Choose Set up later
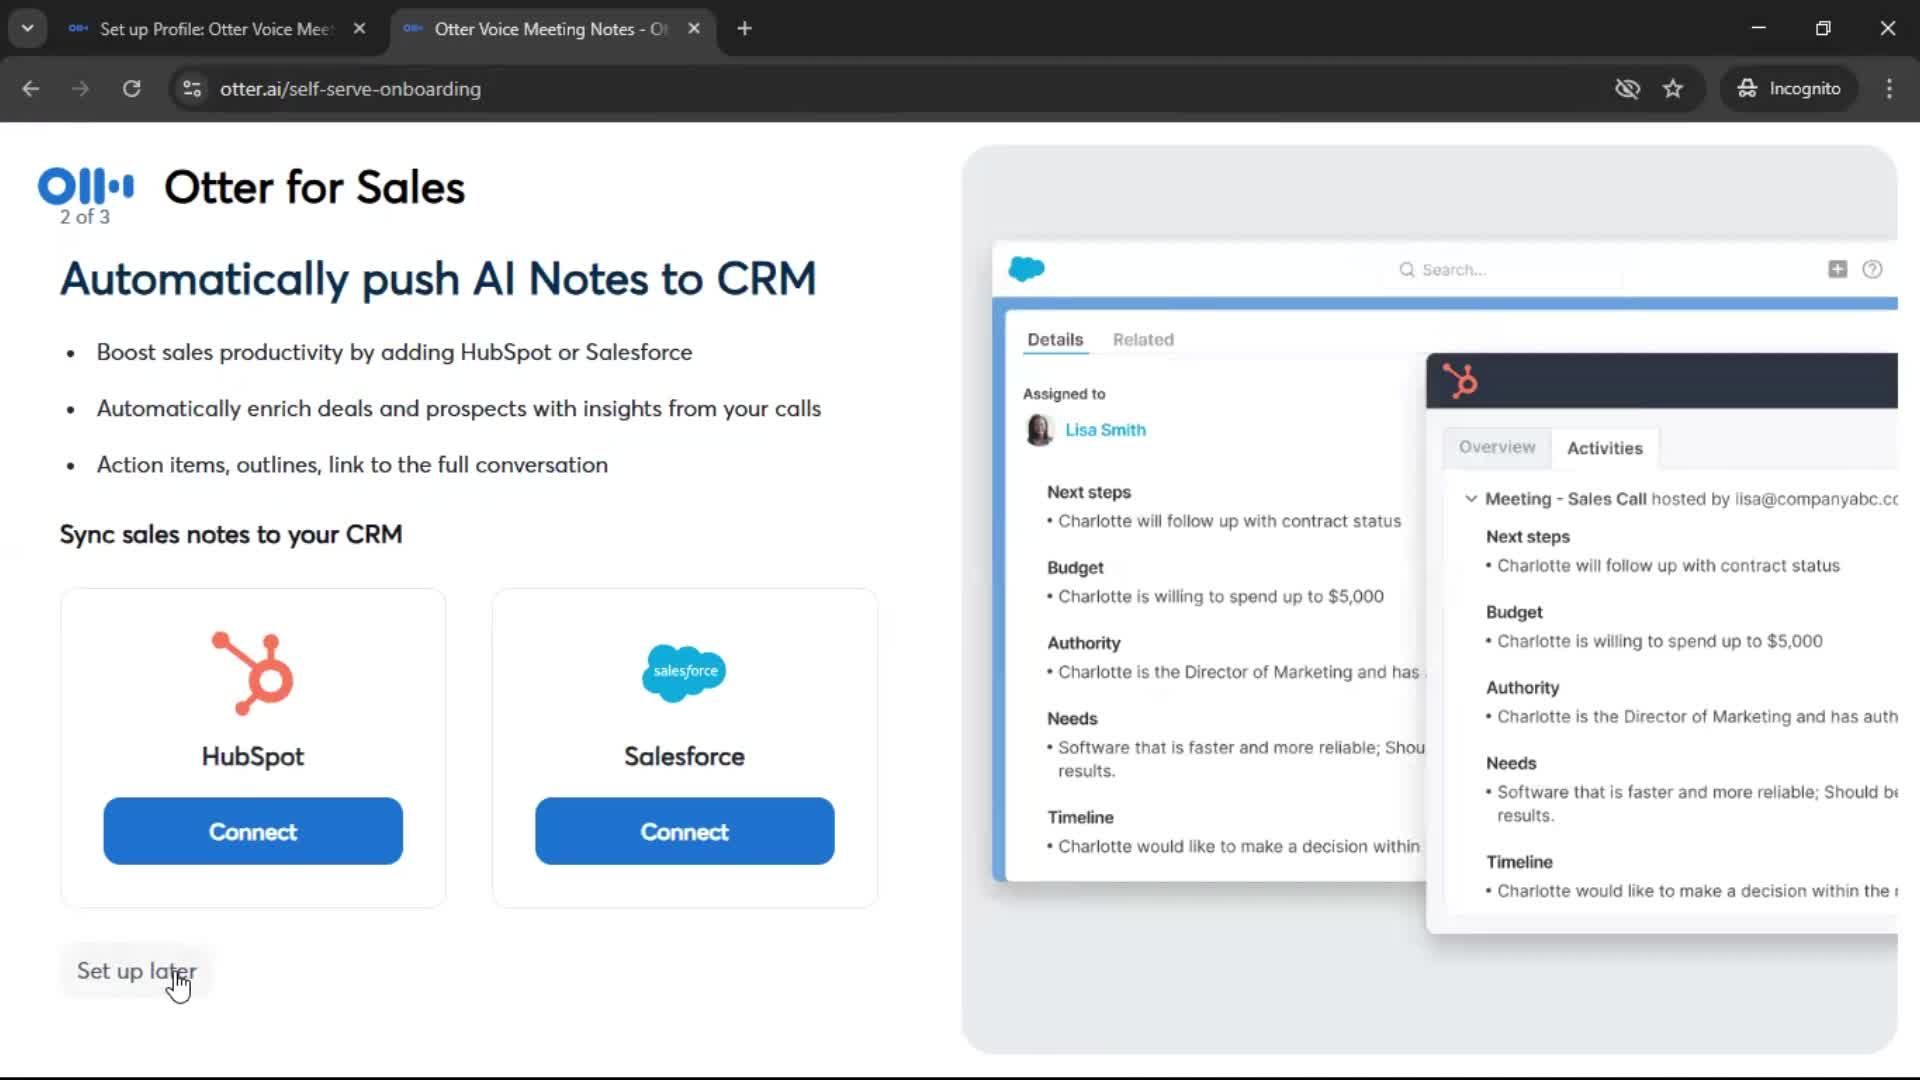This screenshot has width=1920, height=1080. (x=136, y=970)
